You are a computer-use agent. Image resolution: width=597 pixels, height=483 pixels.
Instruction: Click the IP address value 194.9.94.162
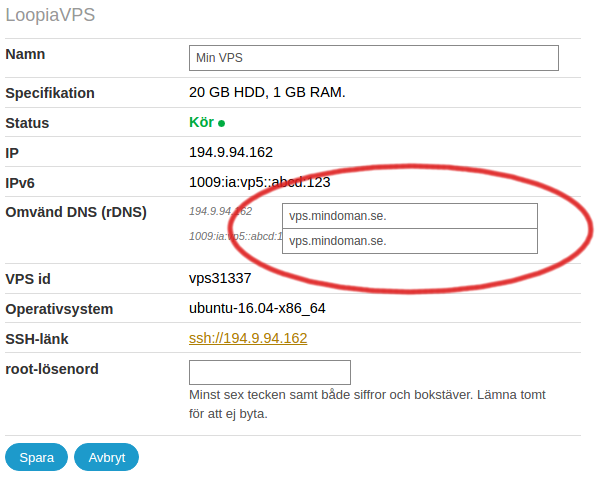click(x=231, y=152)
